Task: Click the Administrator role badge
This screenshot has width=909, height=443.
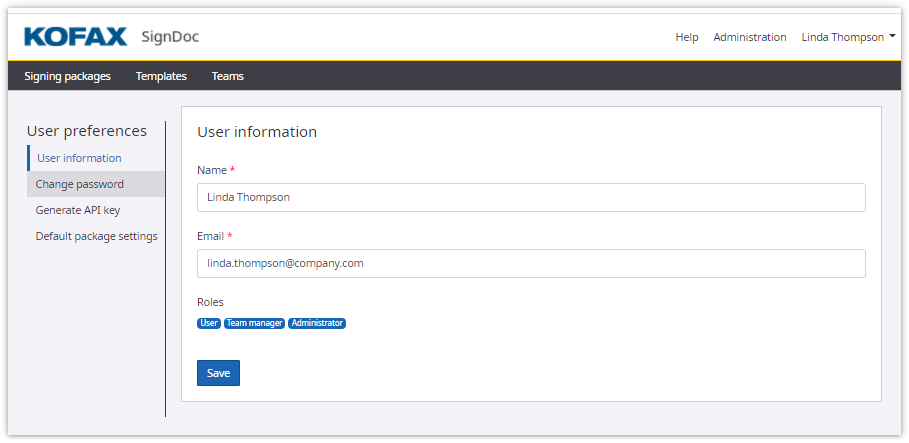Action: pos(317,323)
